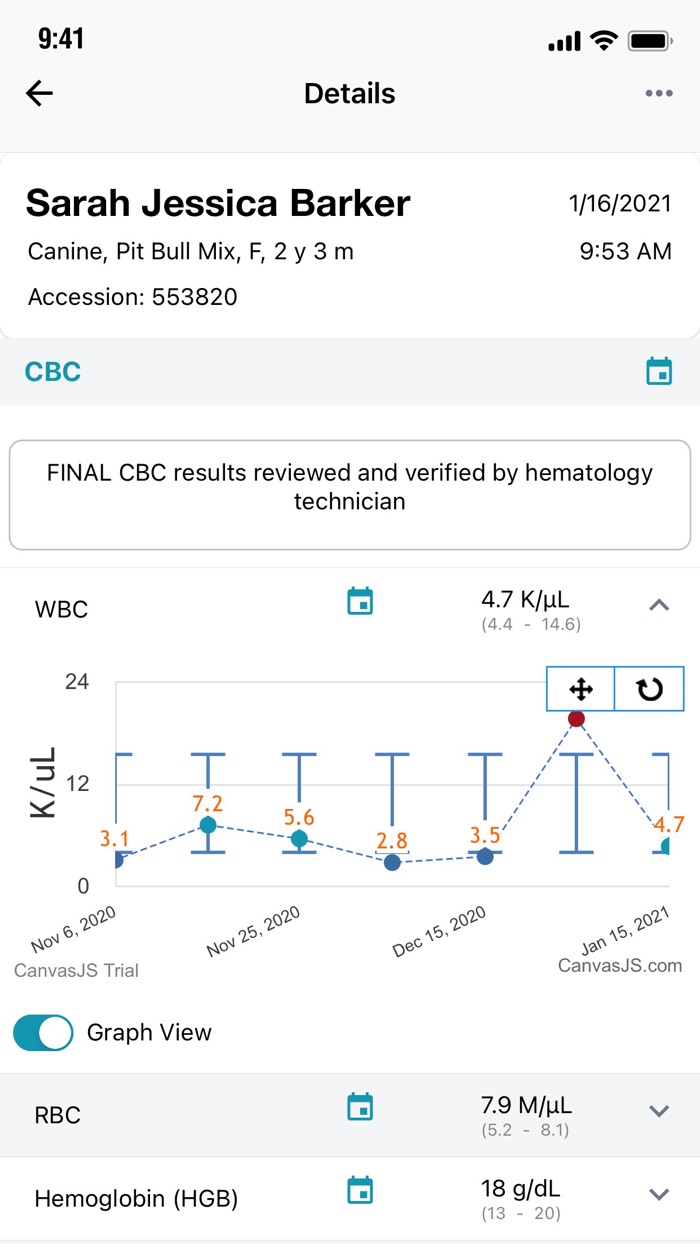Collapse the WBC graph section
The height and width of the screenshot is (1244, 700).
(x=658, y=604)
